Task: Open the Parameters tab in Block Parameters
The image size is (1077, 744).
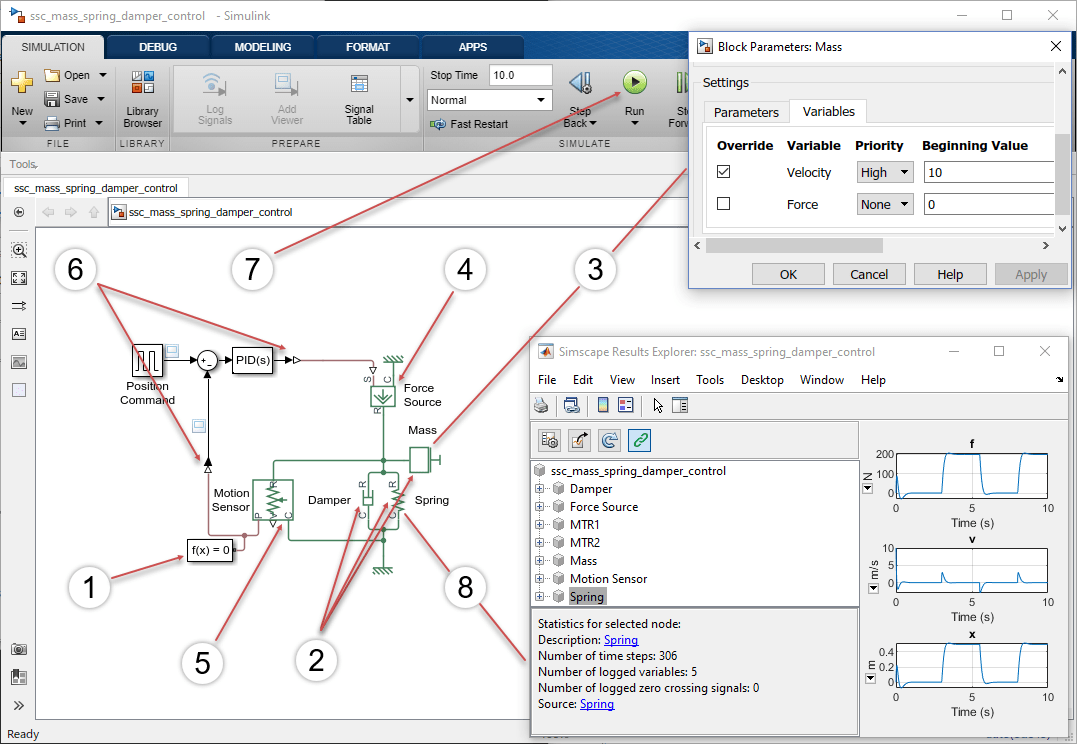Action: [746, 113]
